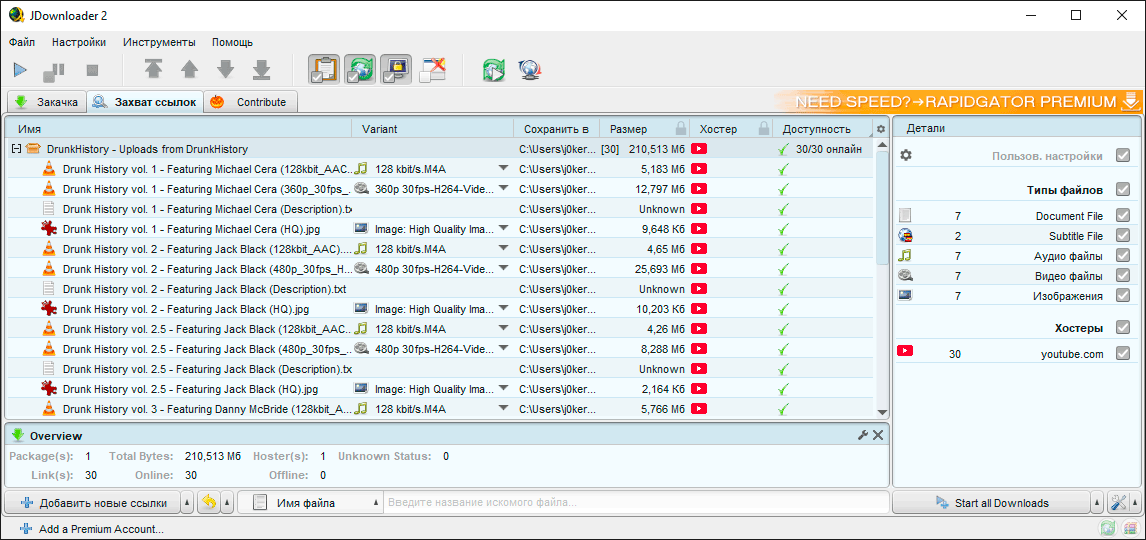Click bottom-right tools wrench icon button

(x=1118, y=503)
